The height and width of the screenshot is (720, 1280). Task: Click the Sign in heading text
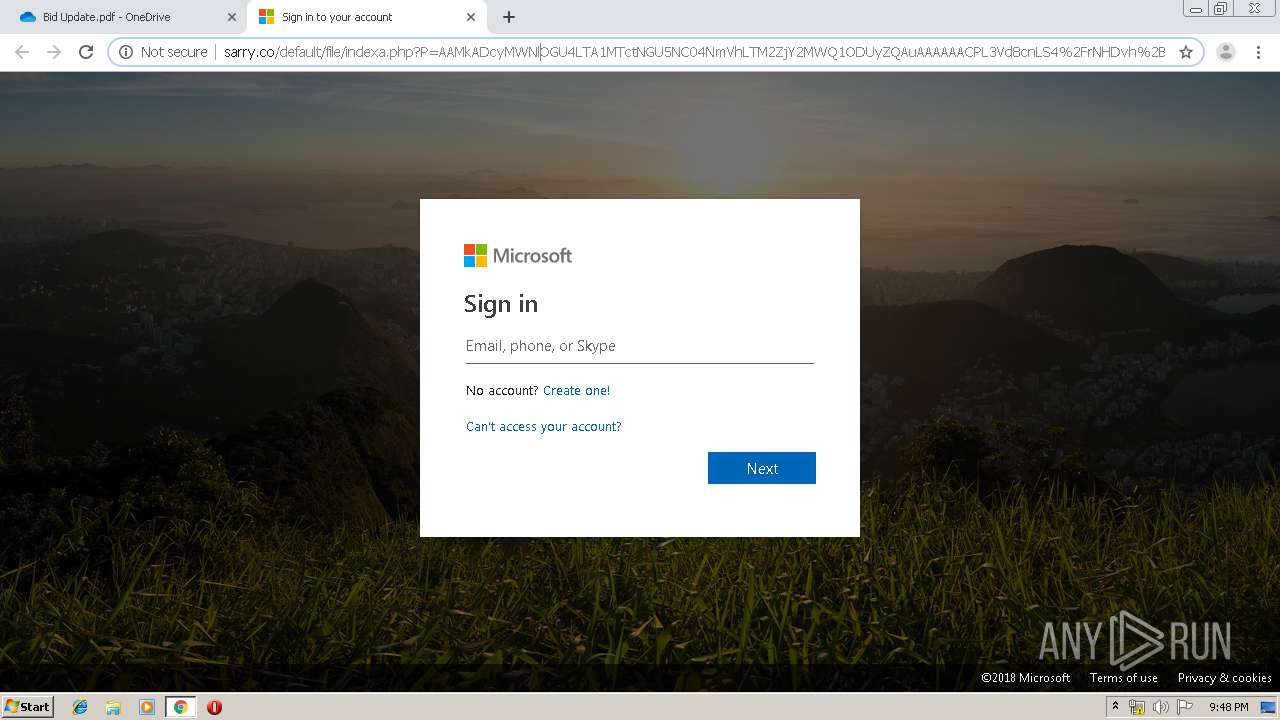click(501, 304)
